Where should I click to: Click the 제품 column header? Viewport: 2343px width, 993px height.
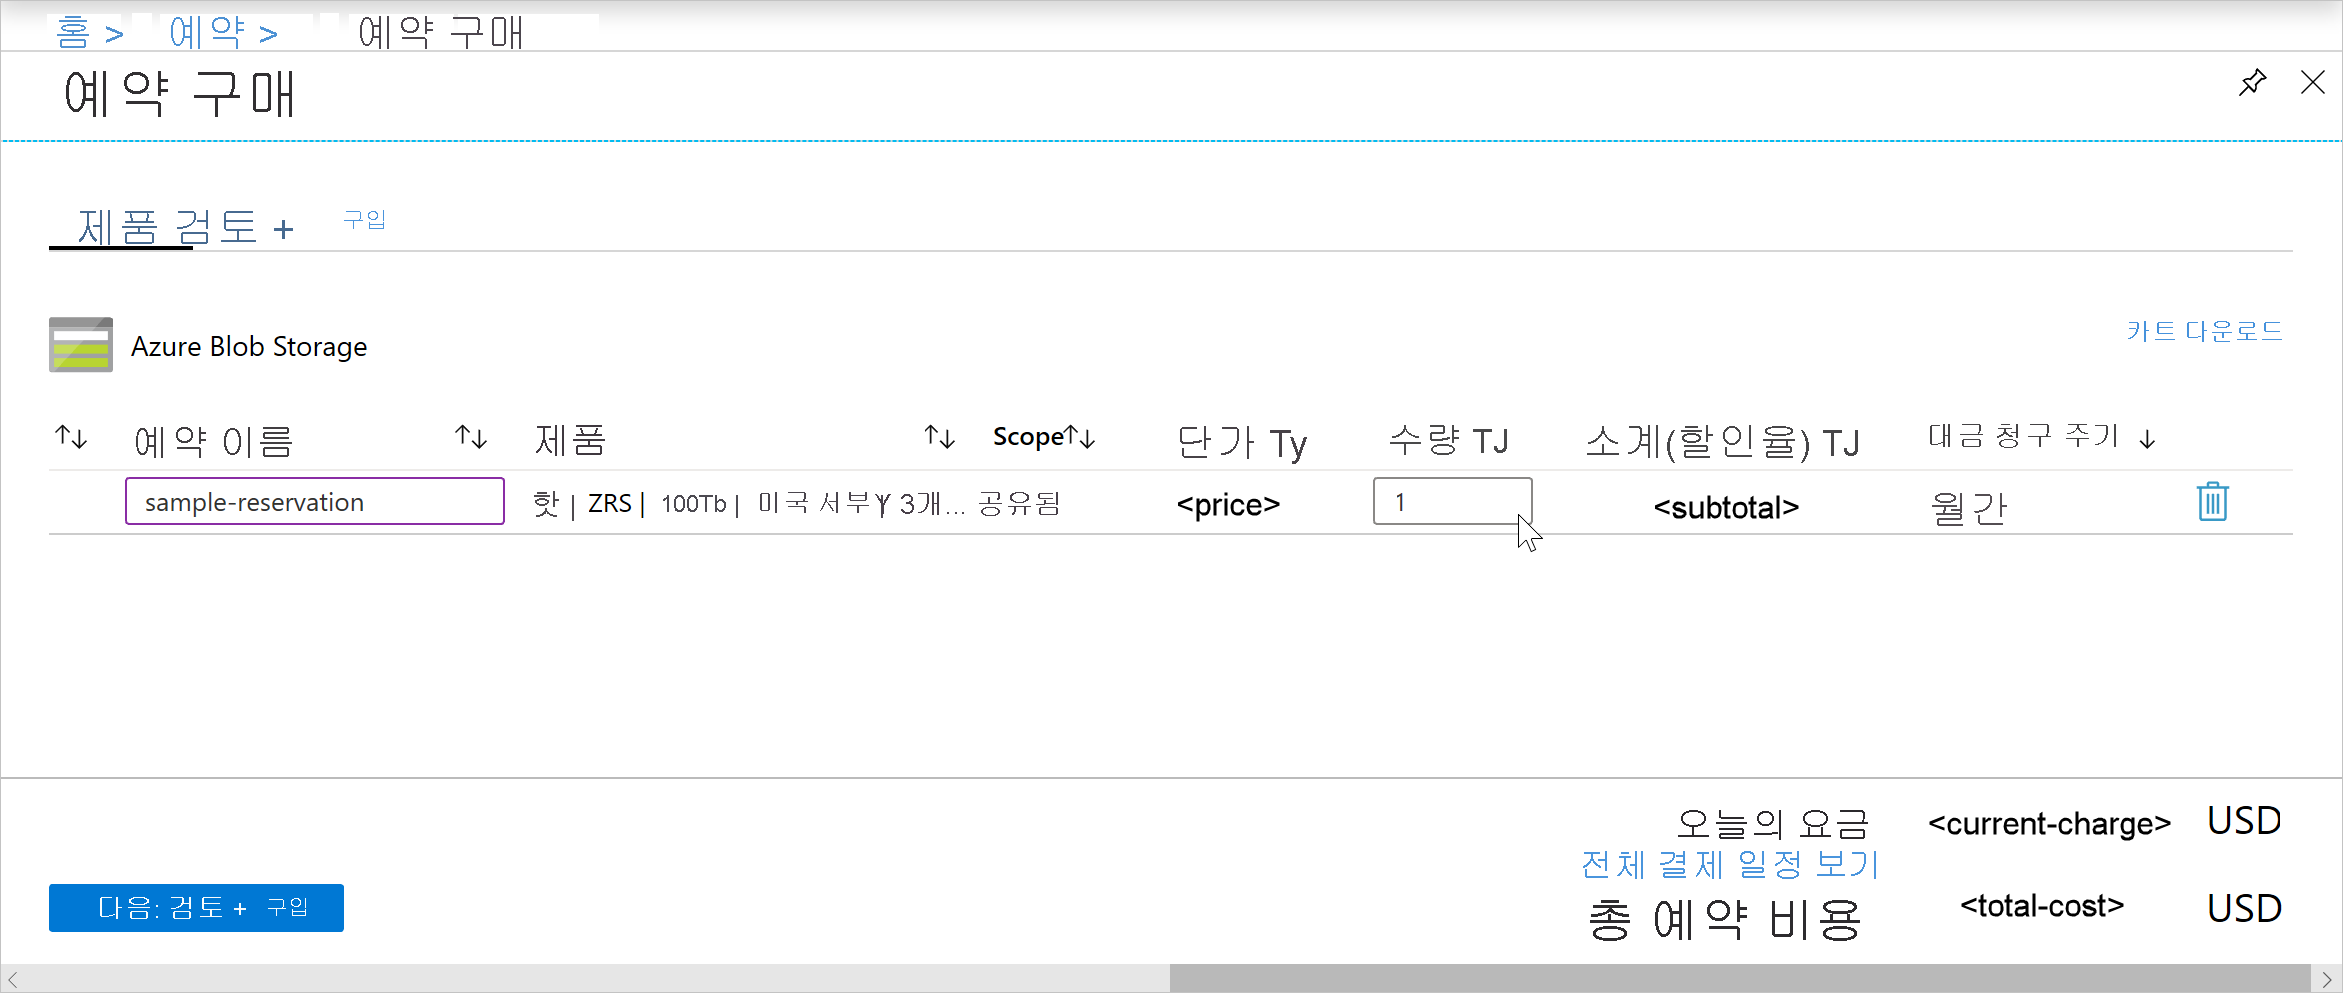(570, 440)
